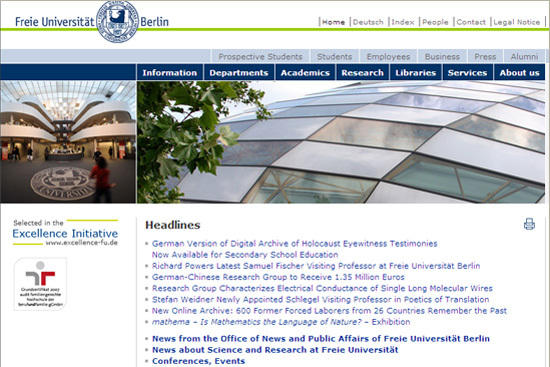The height and width of the screenshot is (367, 550).
Task: Open the Excellence Initiative banner
Action: (65, 233)
